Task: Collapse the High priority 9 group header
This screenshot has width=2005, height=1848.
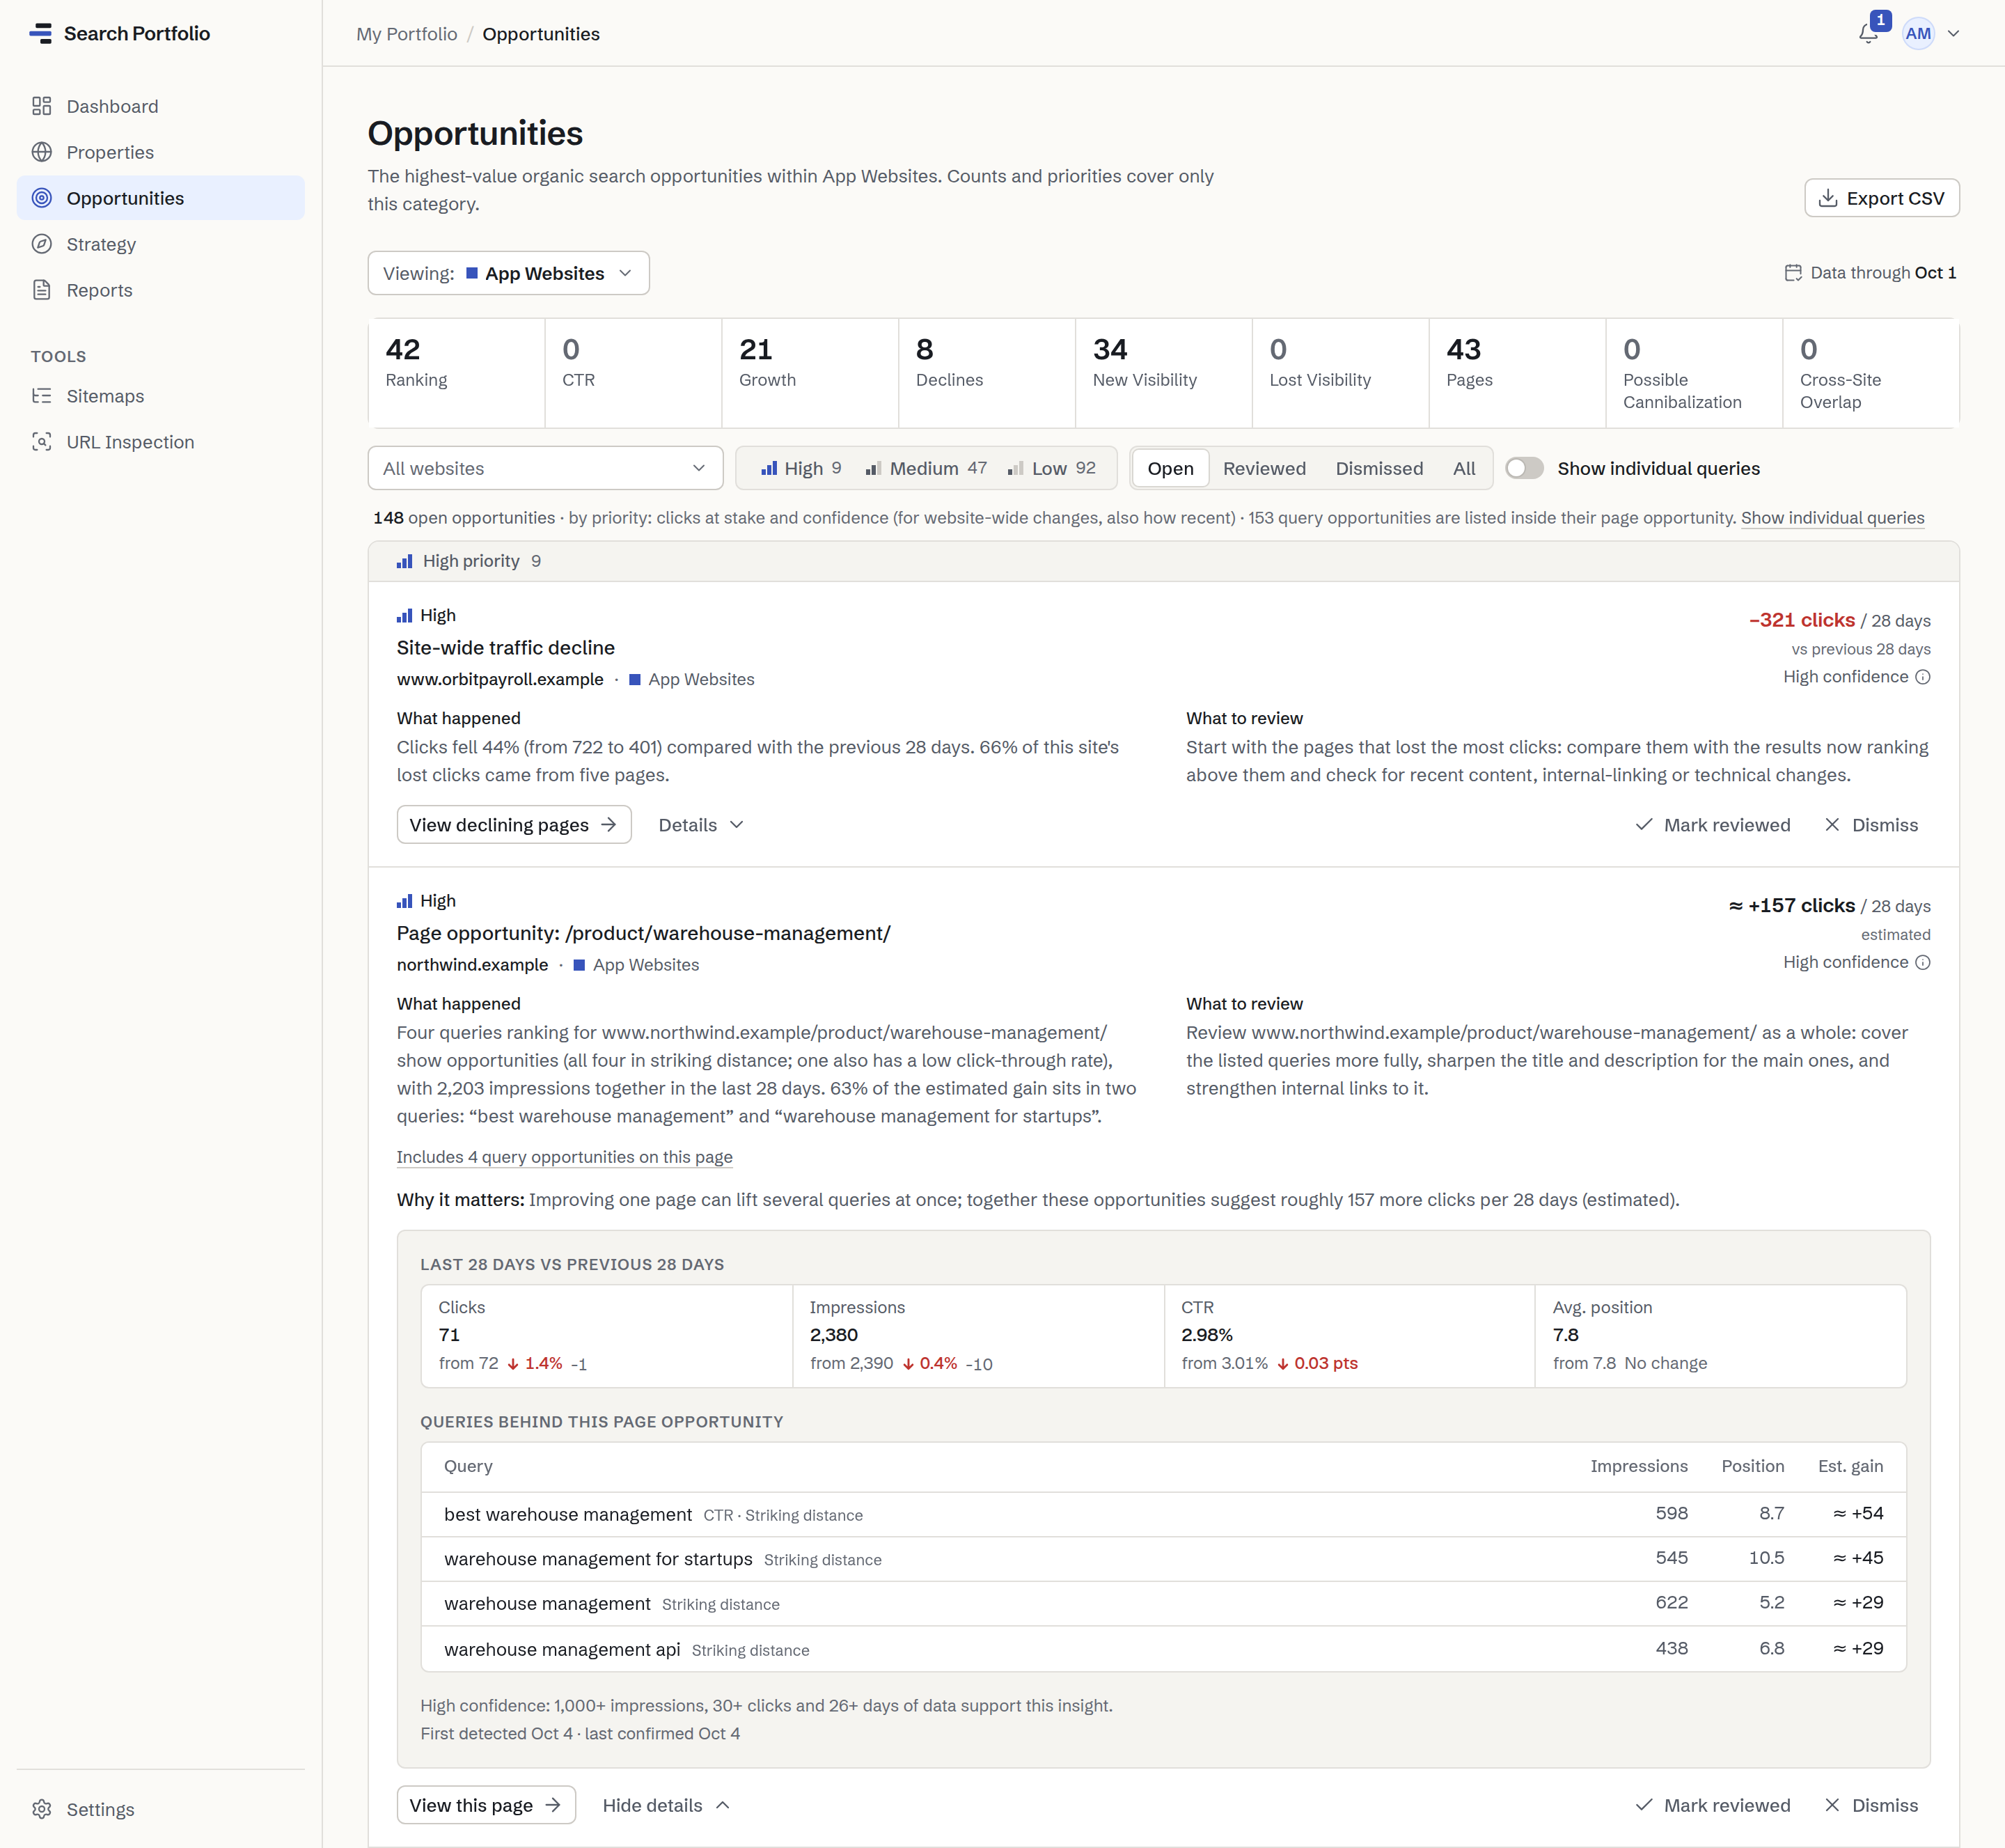Action: point(1163,561)
